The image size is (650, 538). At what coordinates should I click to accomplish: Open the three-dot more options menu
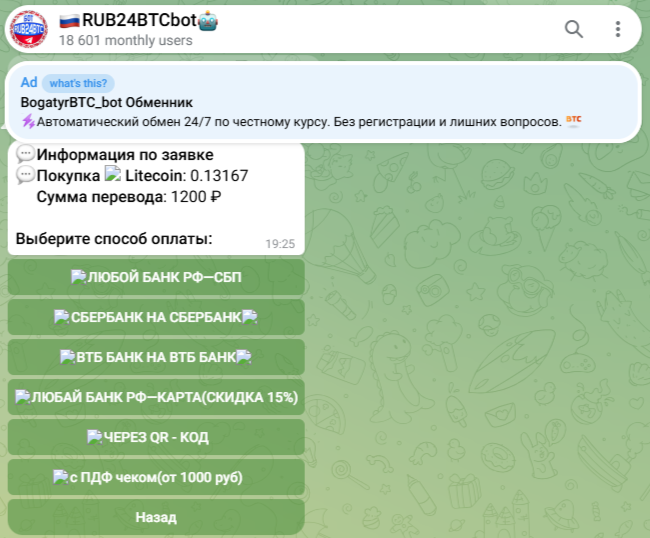pyautogui.click(x=618, y=29)
